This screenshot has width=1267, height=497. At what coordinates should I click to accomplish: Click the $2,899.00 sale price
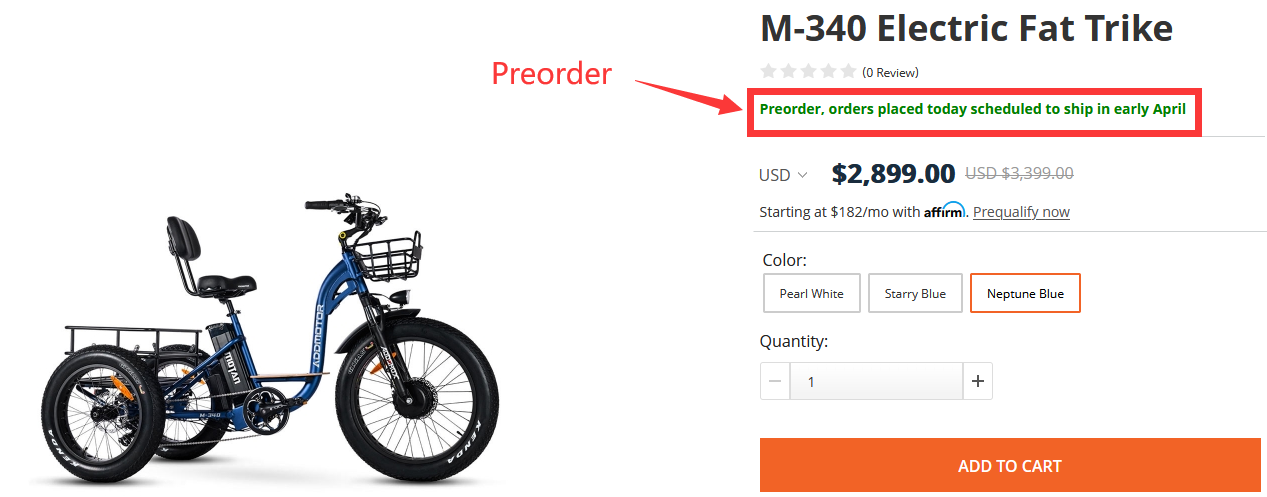tap(893, 174)
